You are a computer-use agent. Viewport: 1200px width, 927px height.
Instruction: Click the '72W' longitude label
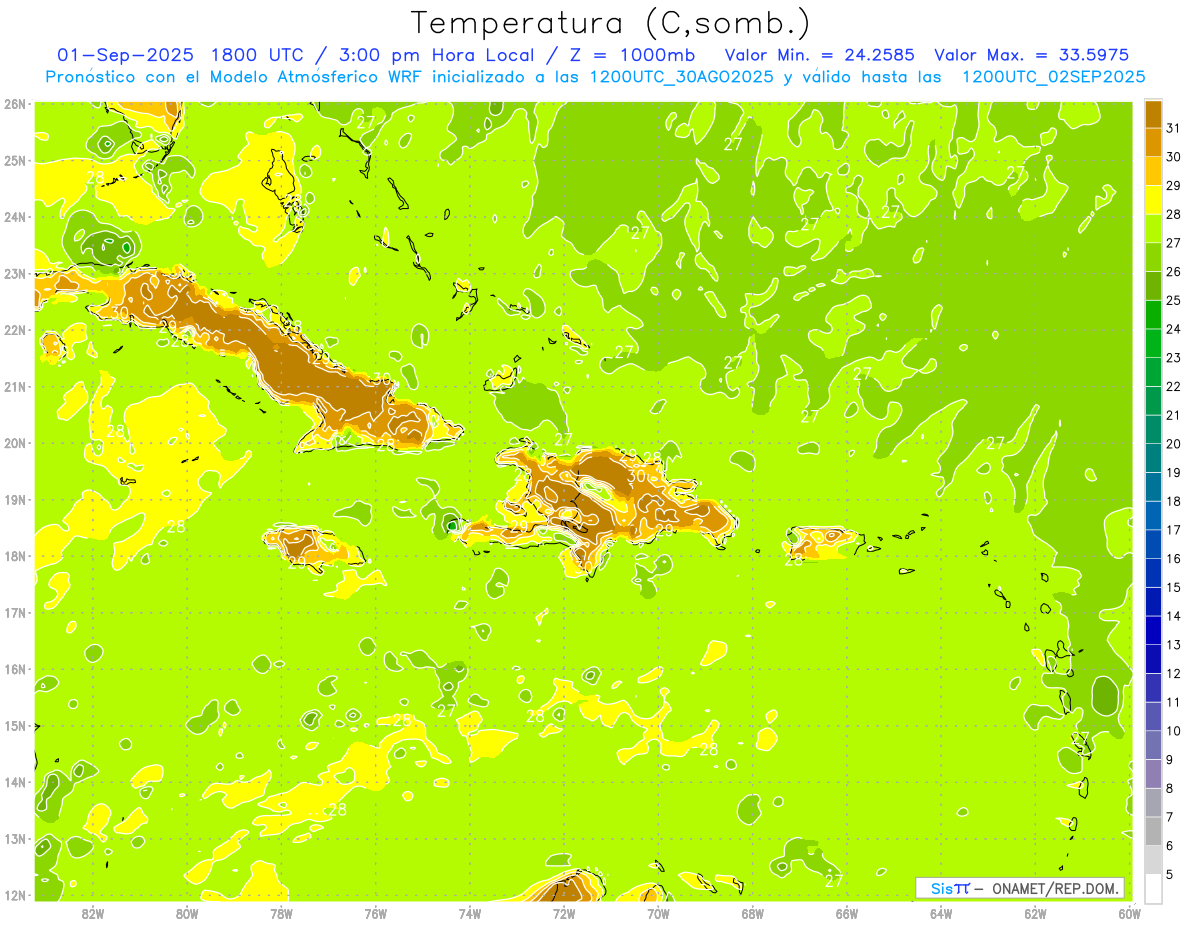(x=564, y=913)
